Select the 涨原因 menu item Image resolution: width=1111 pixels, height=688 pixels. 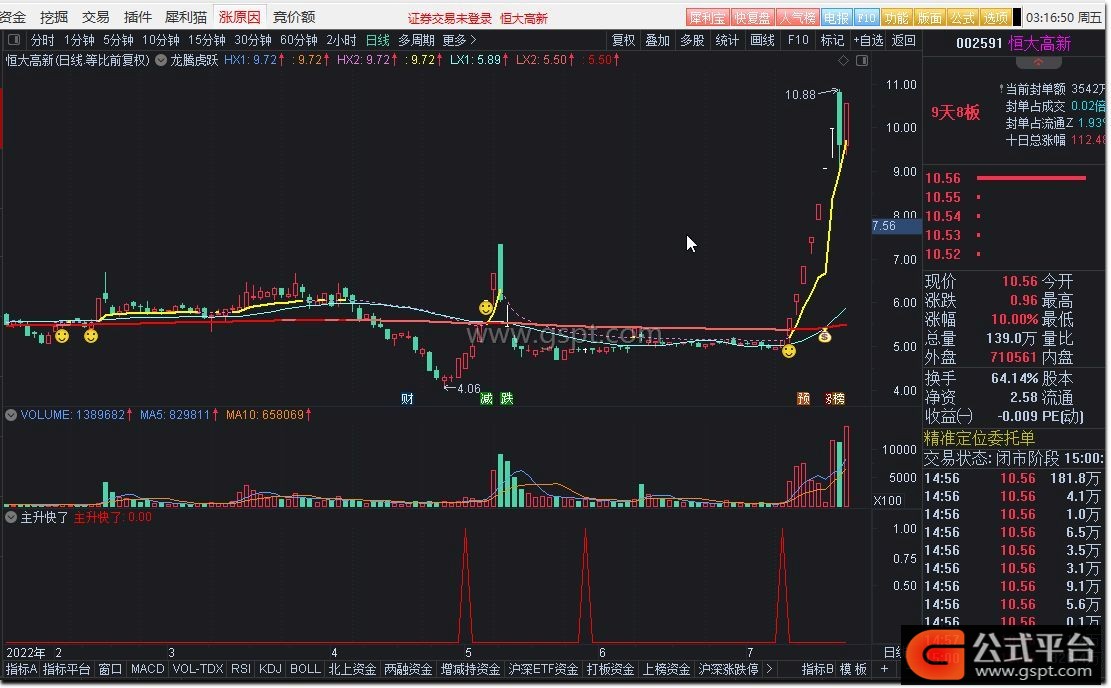point(239,17)
